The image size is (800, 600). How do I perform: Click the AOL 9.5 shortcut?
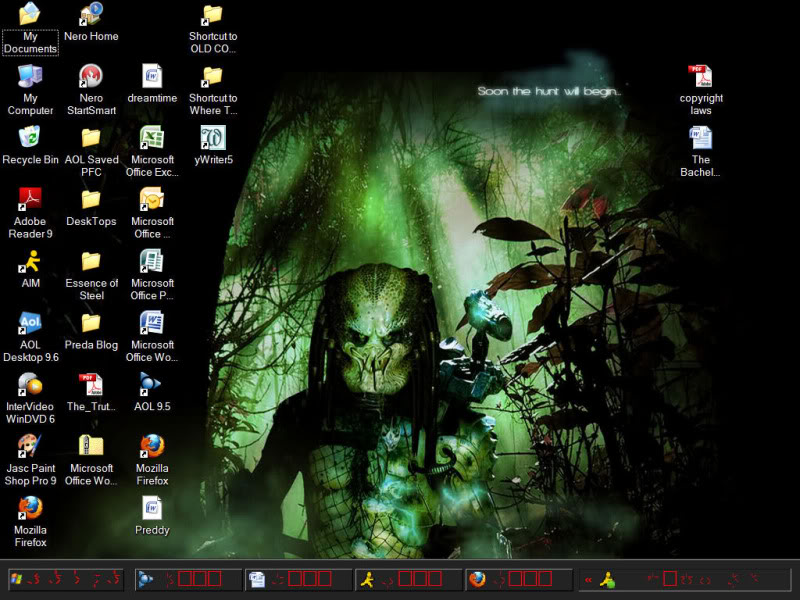click(x=152, y=393)
